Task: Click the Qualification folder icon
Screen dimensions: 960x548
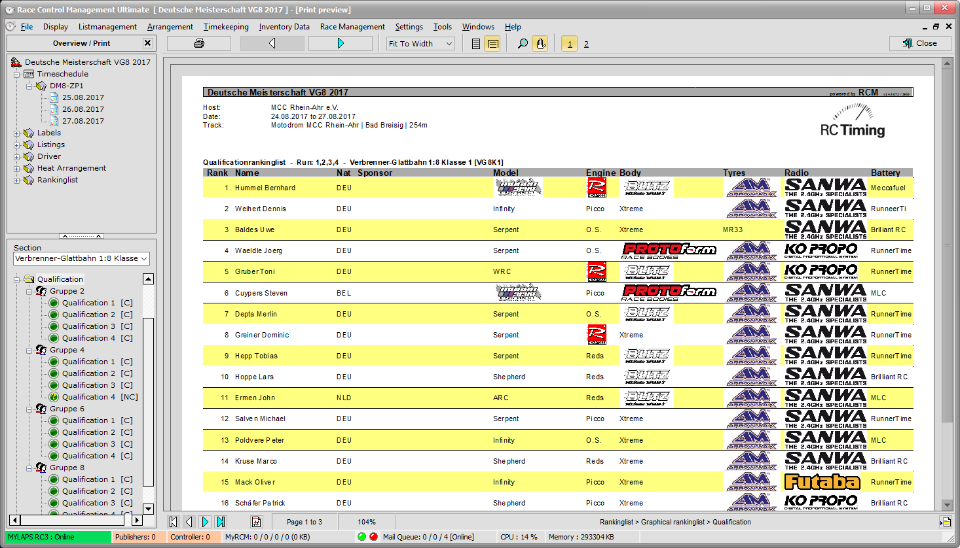Action: click(29, 279)
